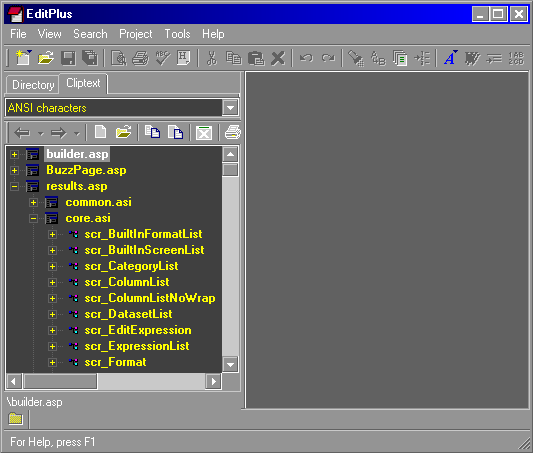The height and width of the screenshot is (454, 534).
Task: Expand the builder.asp node
Action: click(x=14, y=155)
